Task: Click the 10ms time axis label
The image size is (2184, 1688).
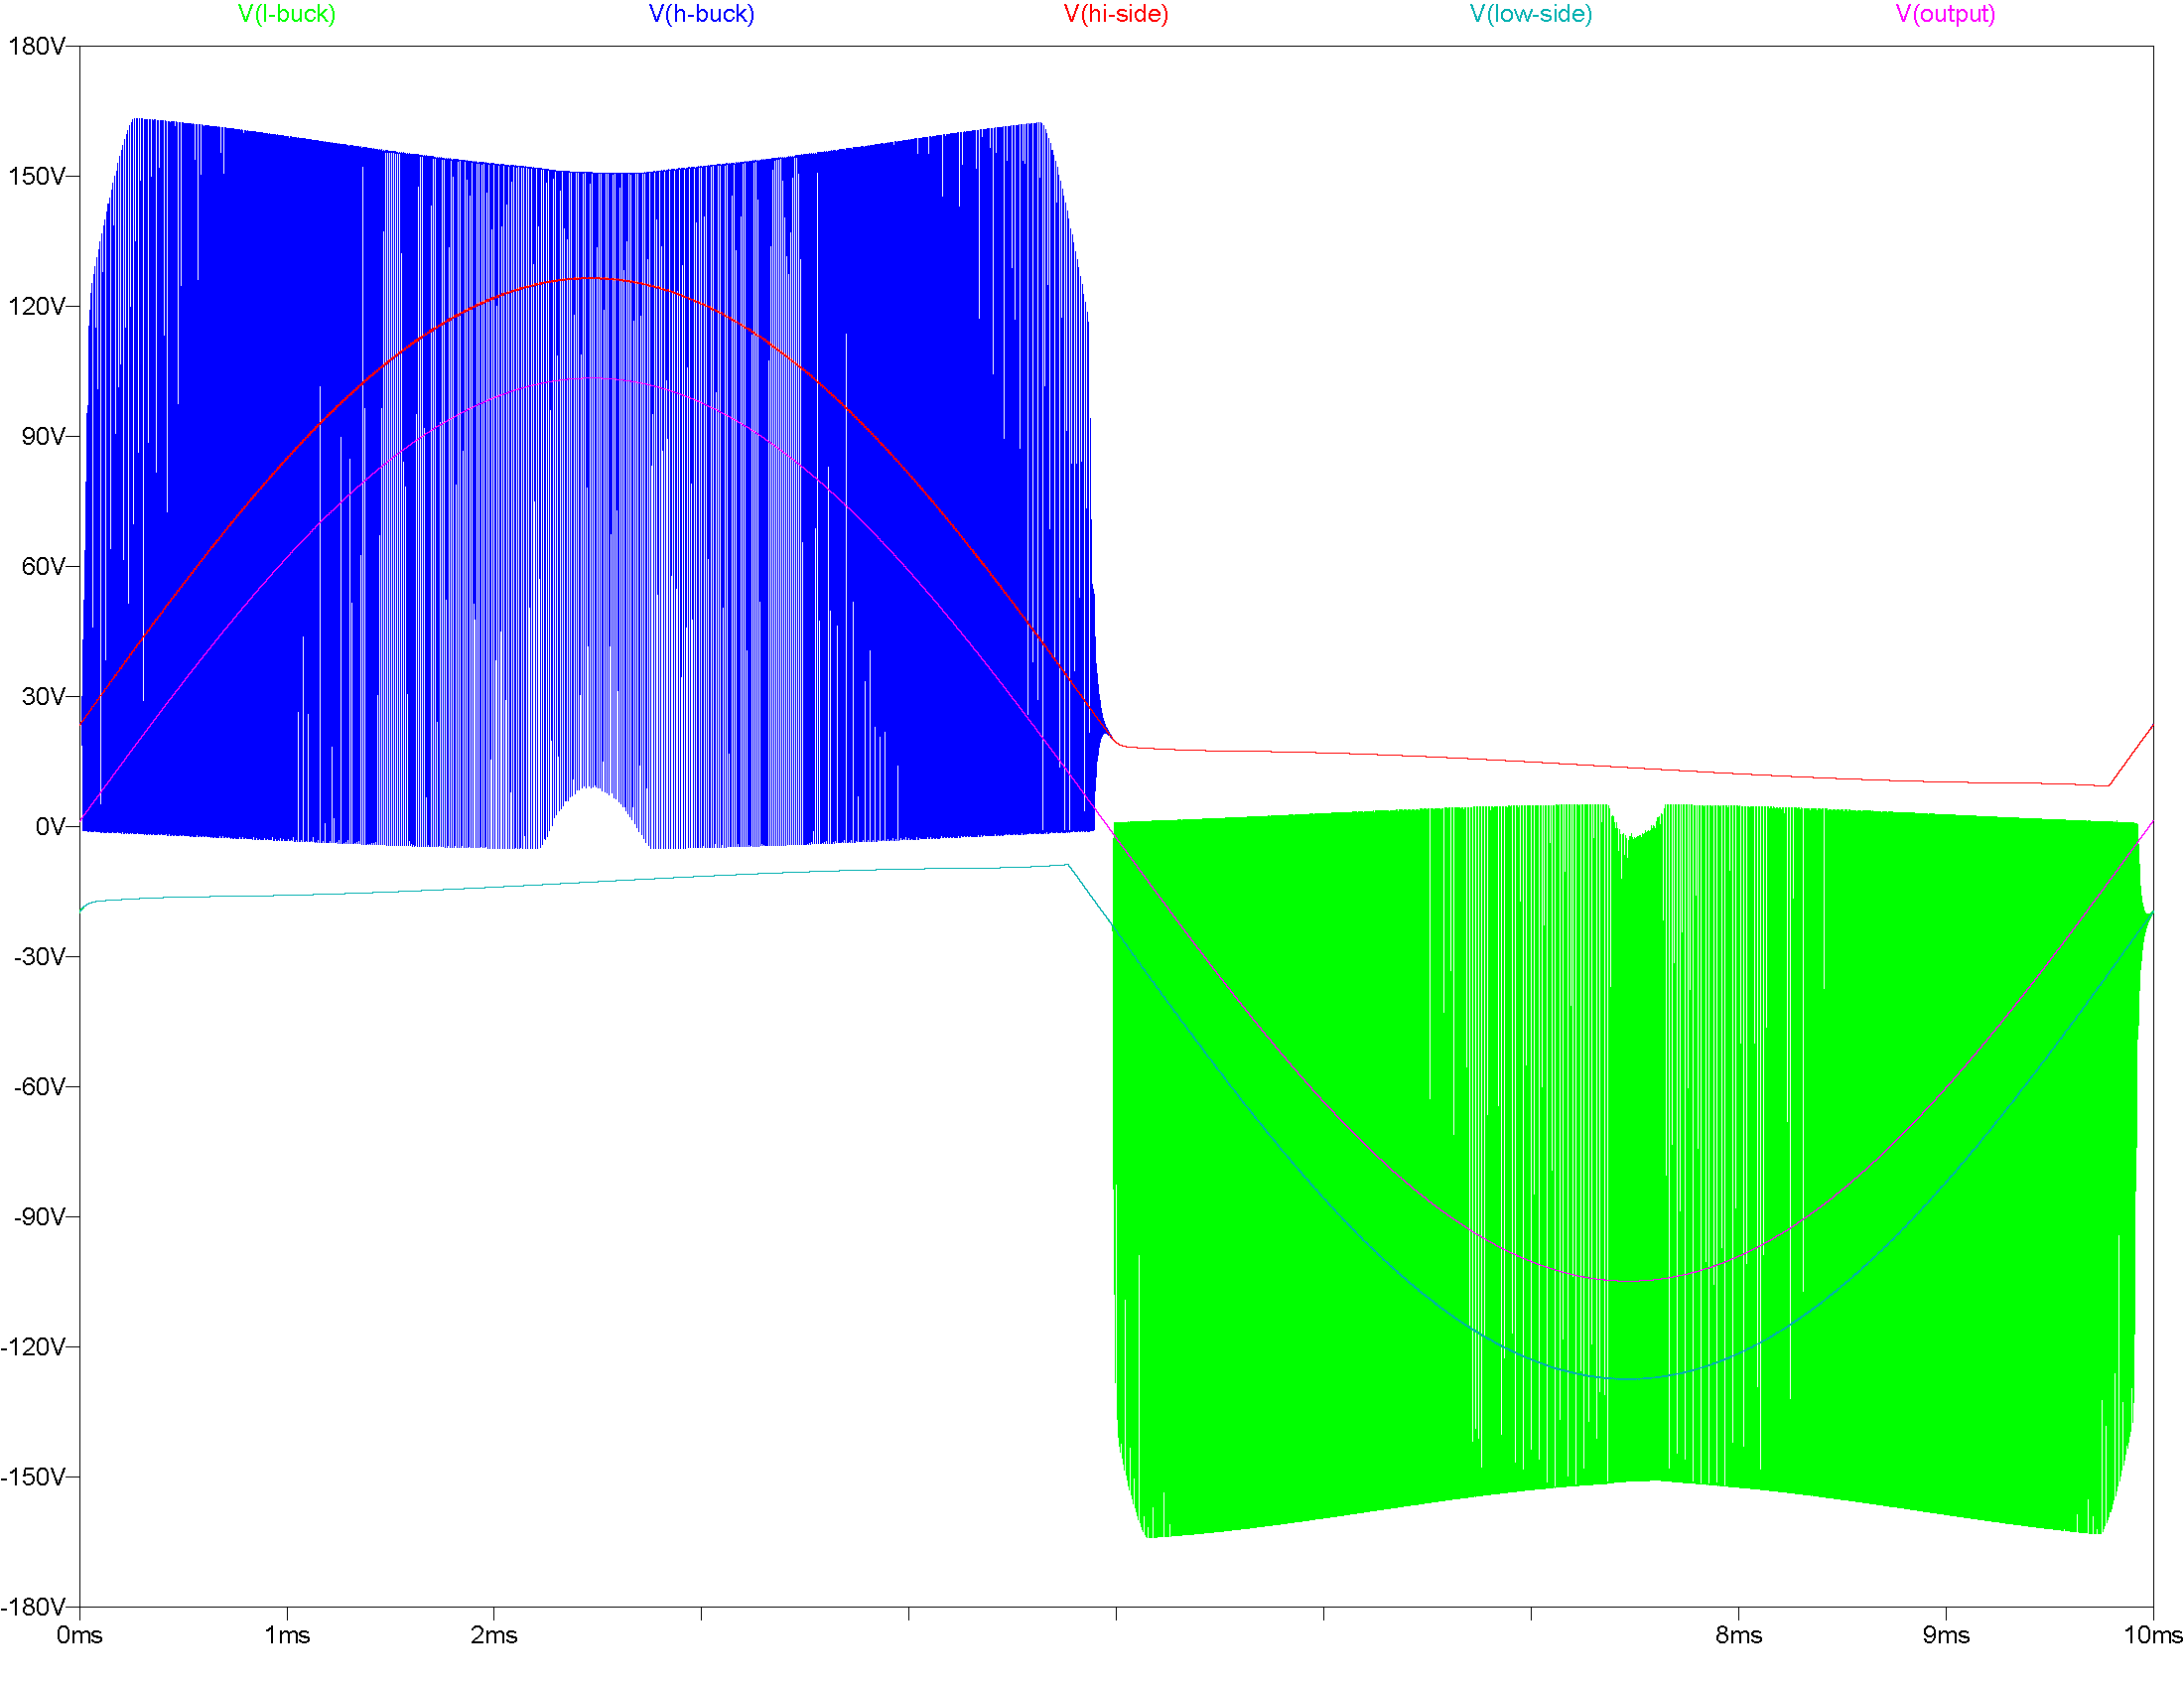Action: [2153, 1635]
